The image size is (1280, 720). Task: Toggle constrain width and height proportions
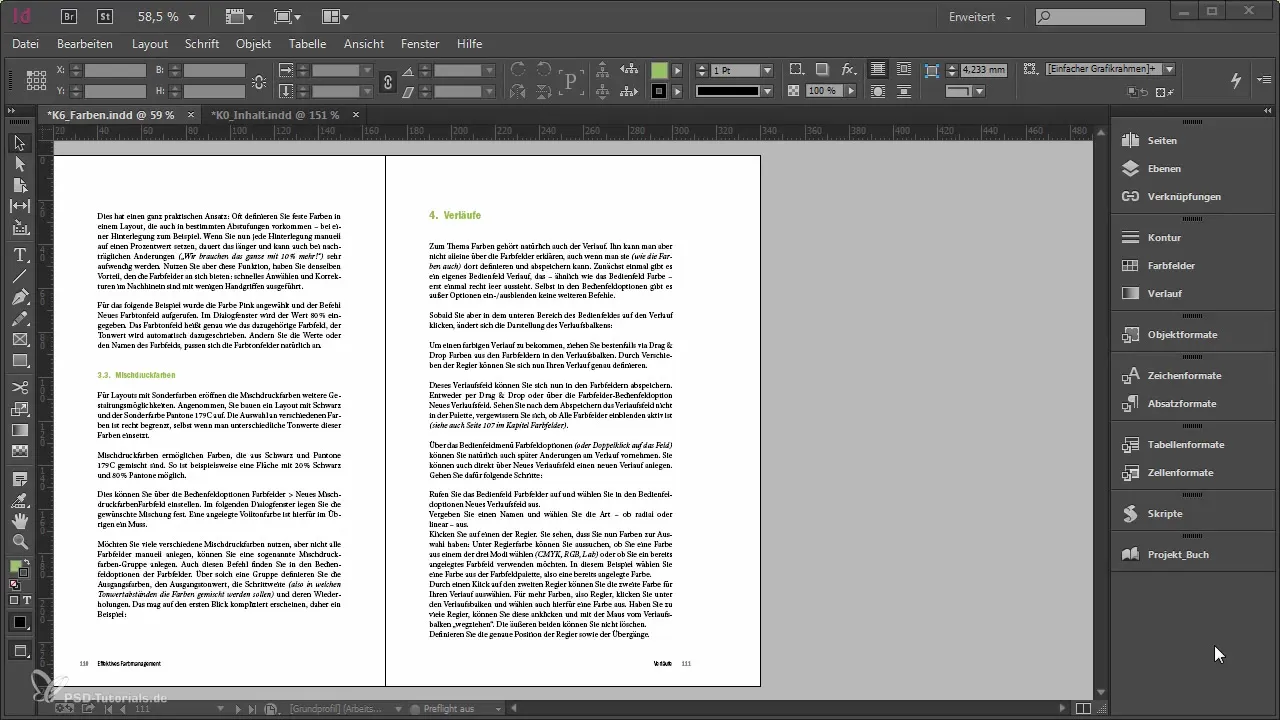point(260,81)
